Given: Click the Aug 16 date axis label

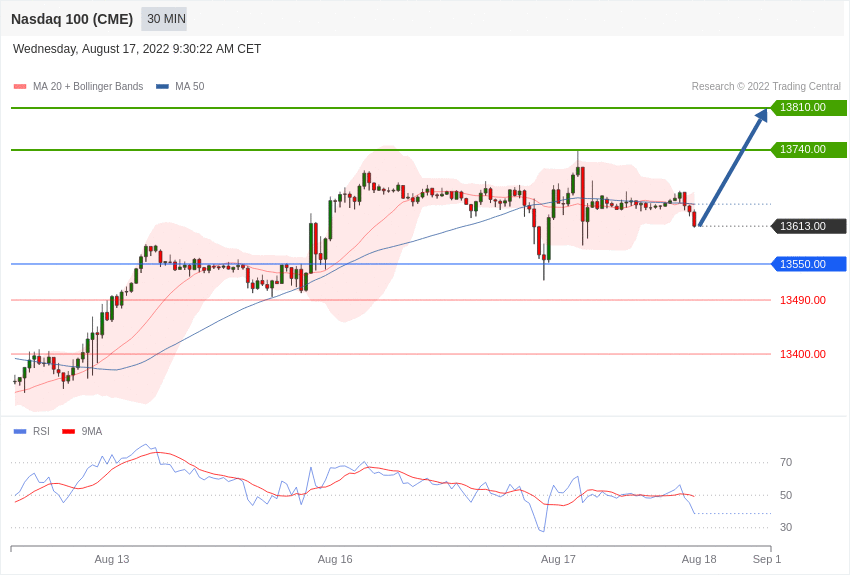Looking at the screenshot, I should pos(335,559).
